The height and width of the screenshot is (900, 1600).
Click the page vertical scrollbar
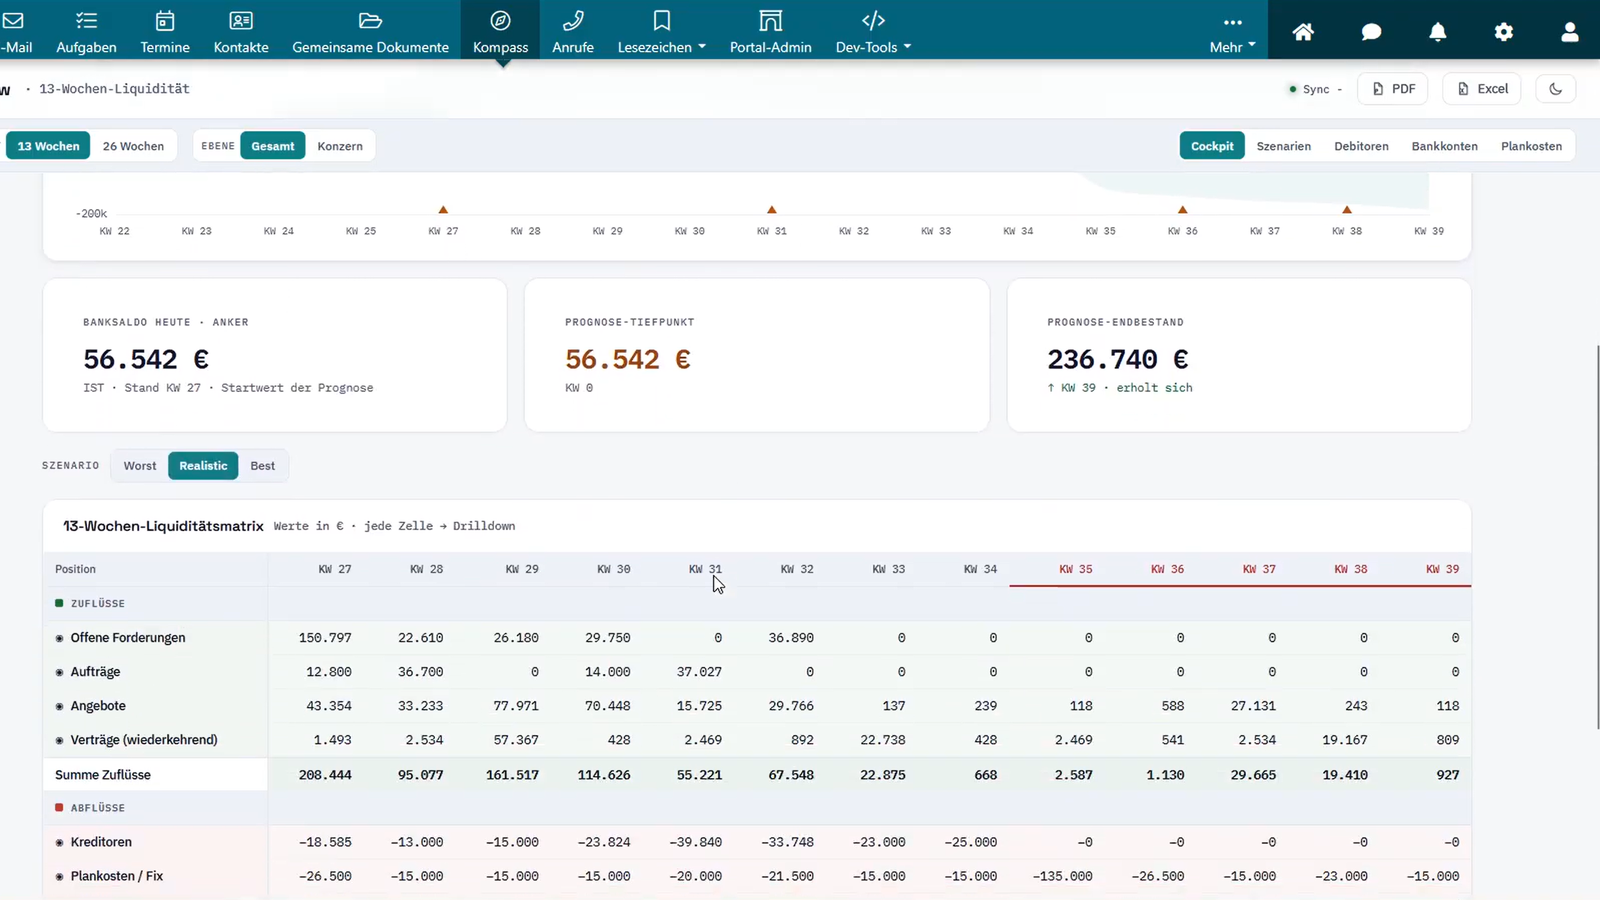[1596, 537]
